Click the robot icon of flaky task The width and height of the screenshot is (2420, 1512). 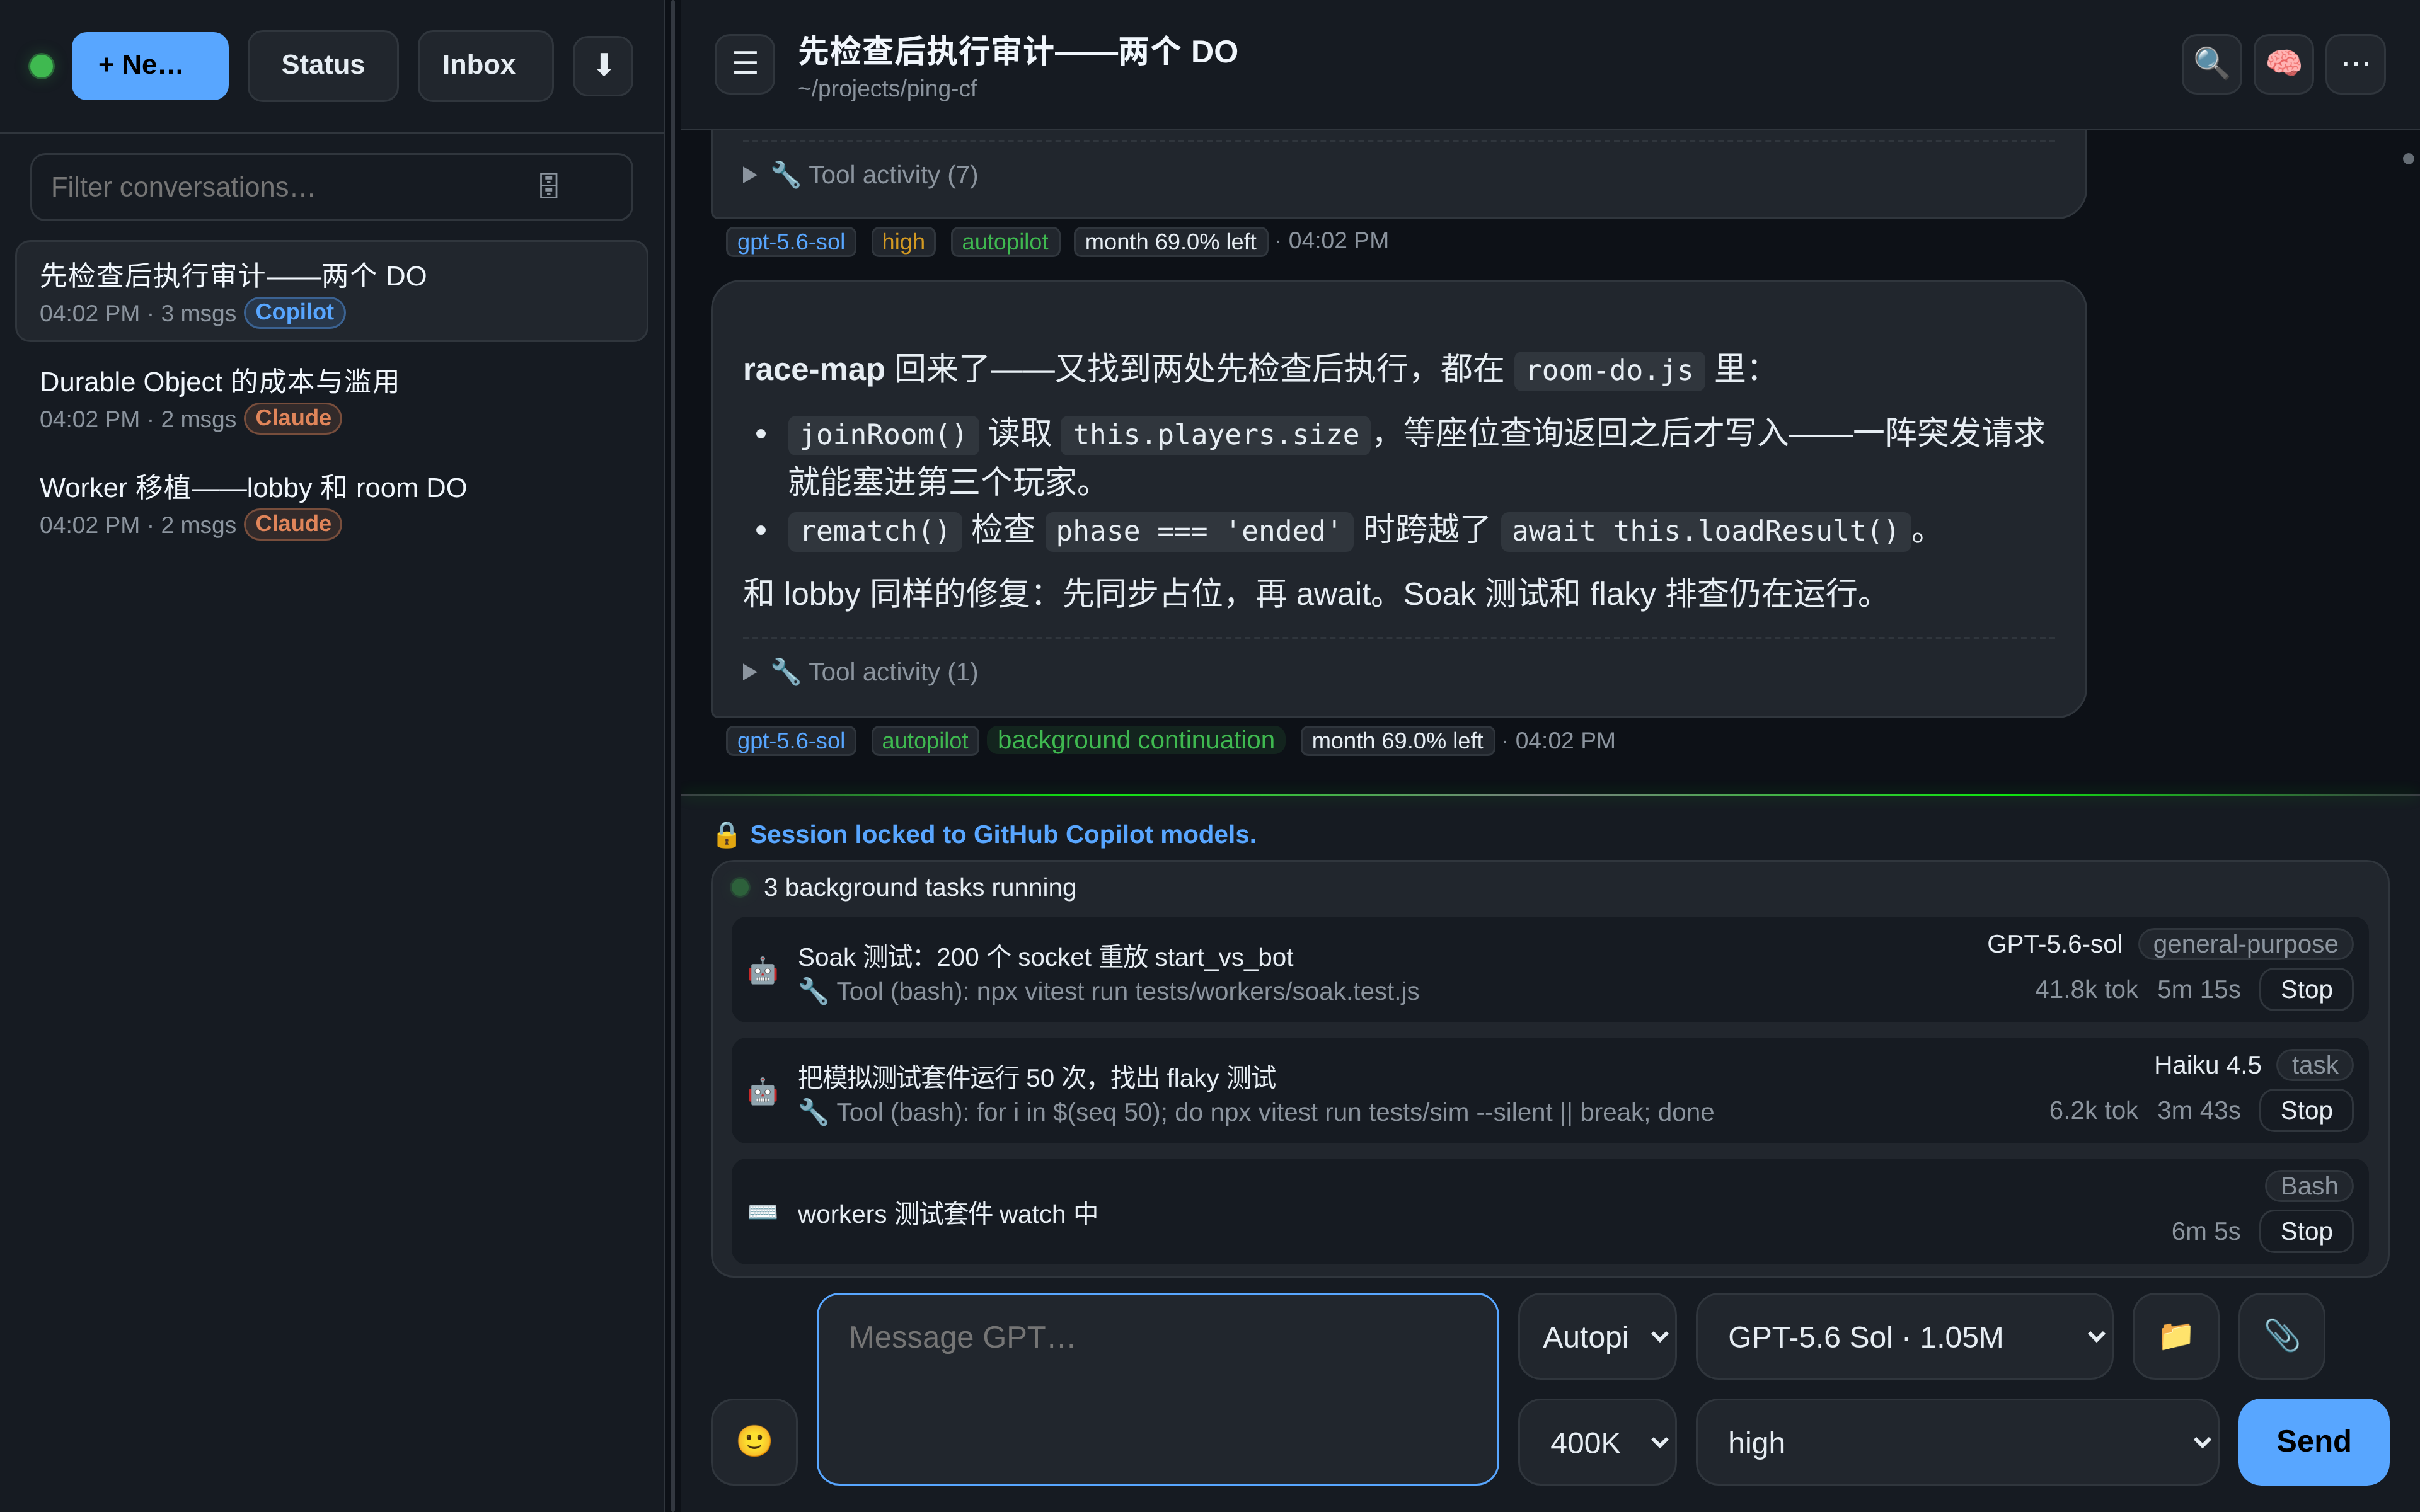763,1092
